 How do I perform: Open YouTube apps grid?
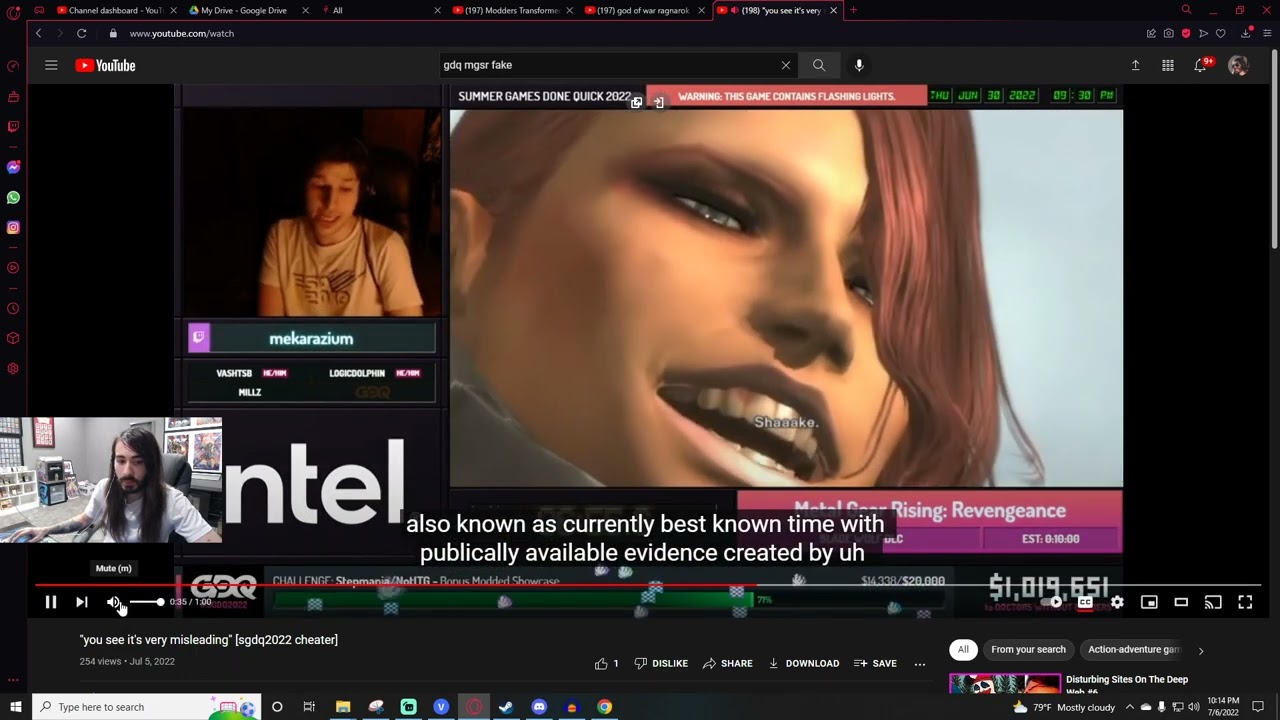[x=1168, y=65]
